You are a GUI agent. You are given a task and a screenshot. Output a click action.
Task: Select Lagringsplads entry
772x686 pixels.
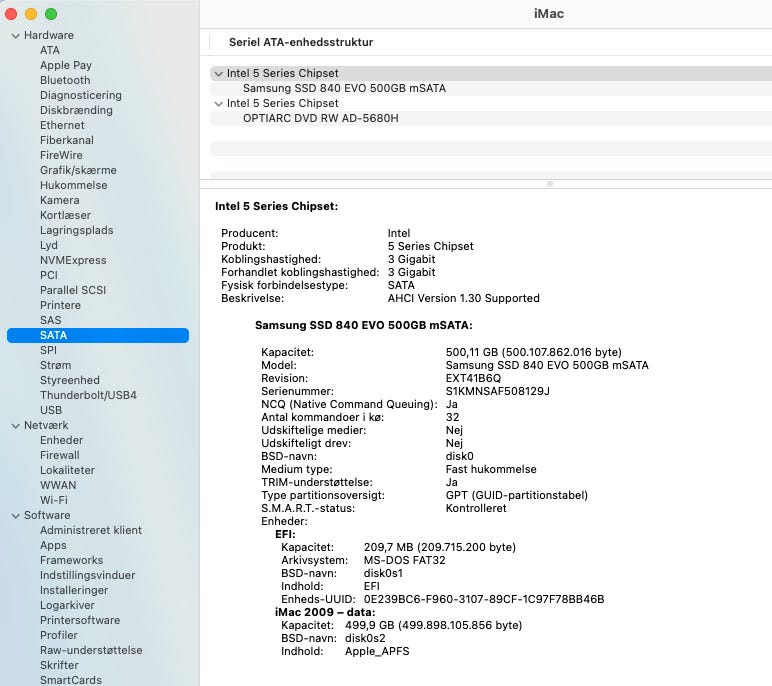tap(76, 230)
